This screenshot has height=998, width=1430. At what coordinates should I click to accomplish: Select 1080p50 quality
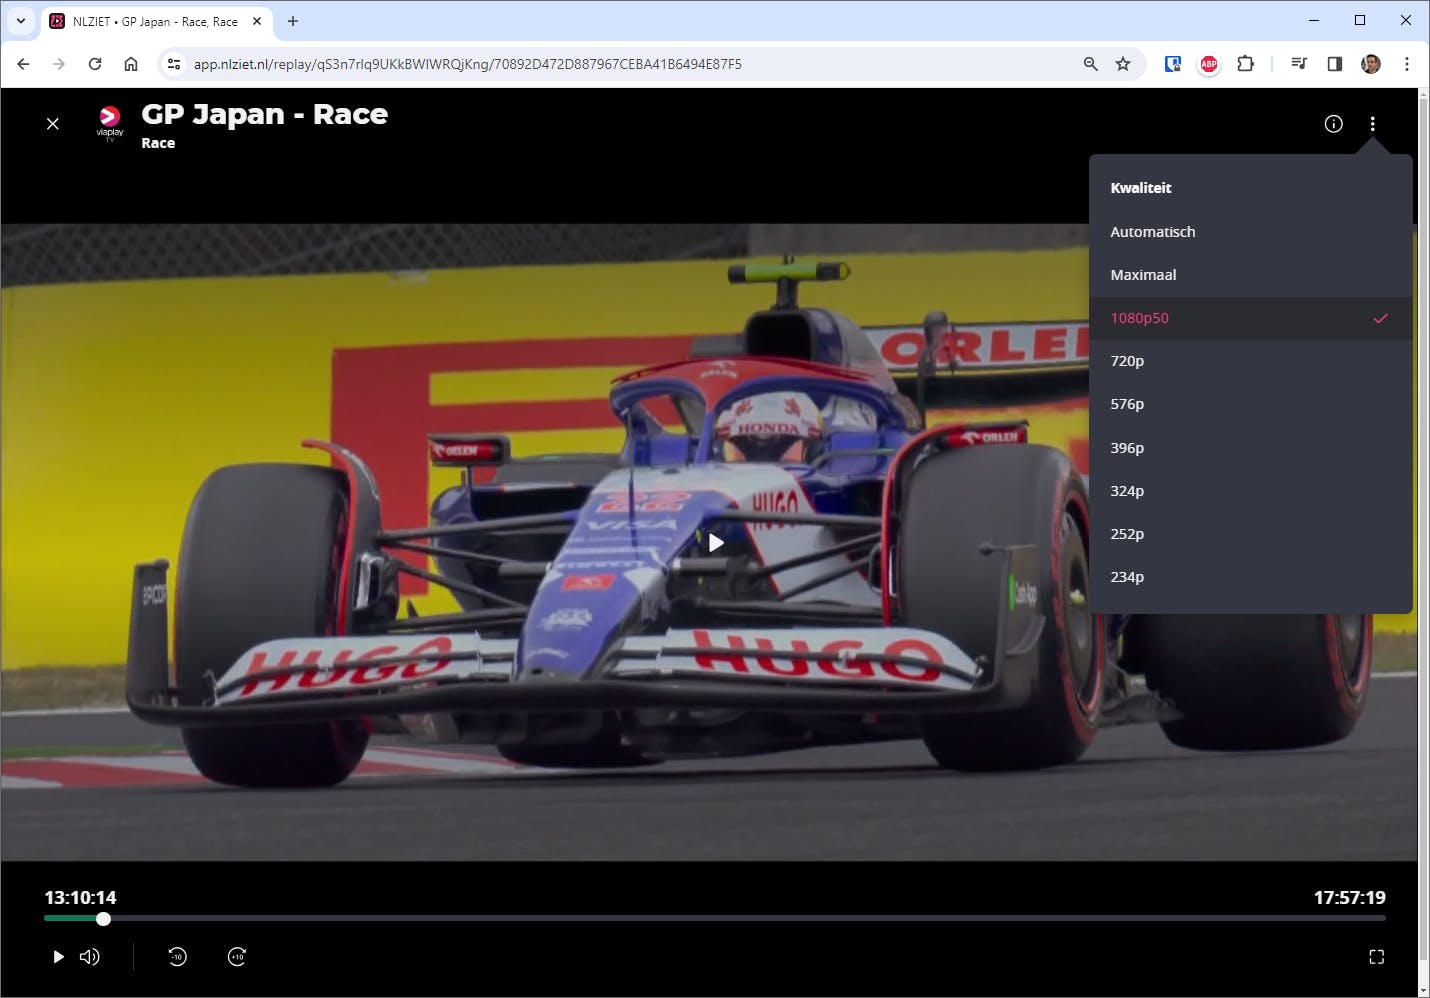click(1250, 318)
